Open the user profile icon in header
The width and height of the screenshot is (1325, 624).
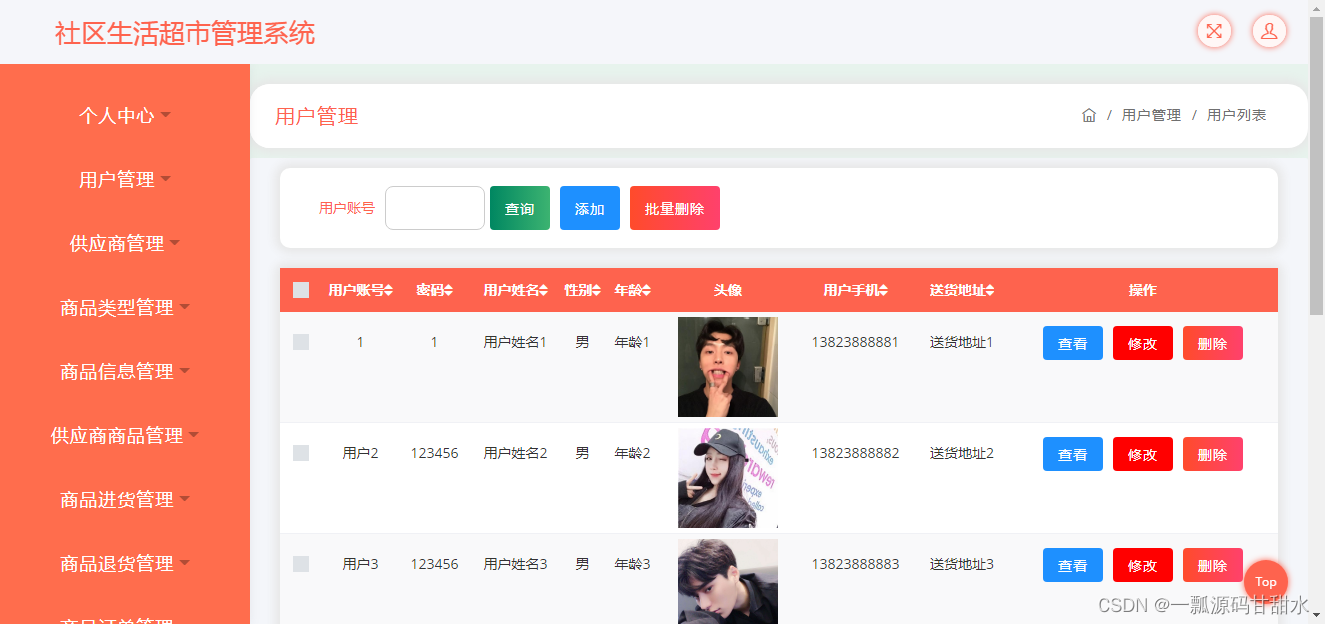click(1269, 31)
